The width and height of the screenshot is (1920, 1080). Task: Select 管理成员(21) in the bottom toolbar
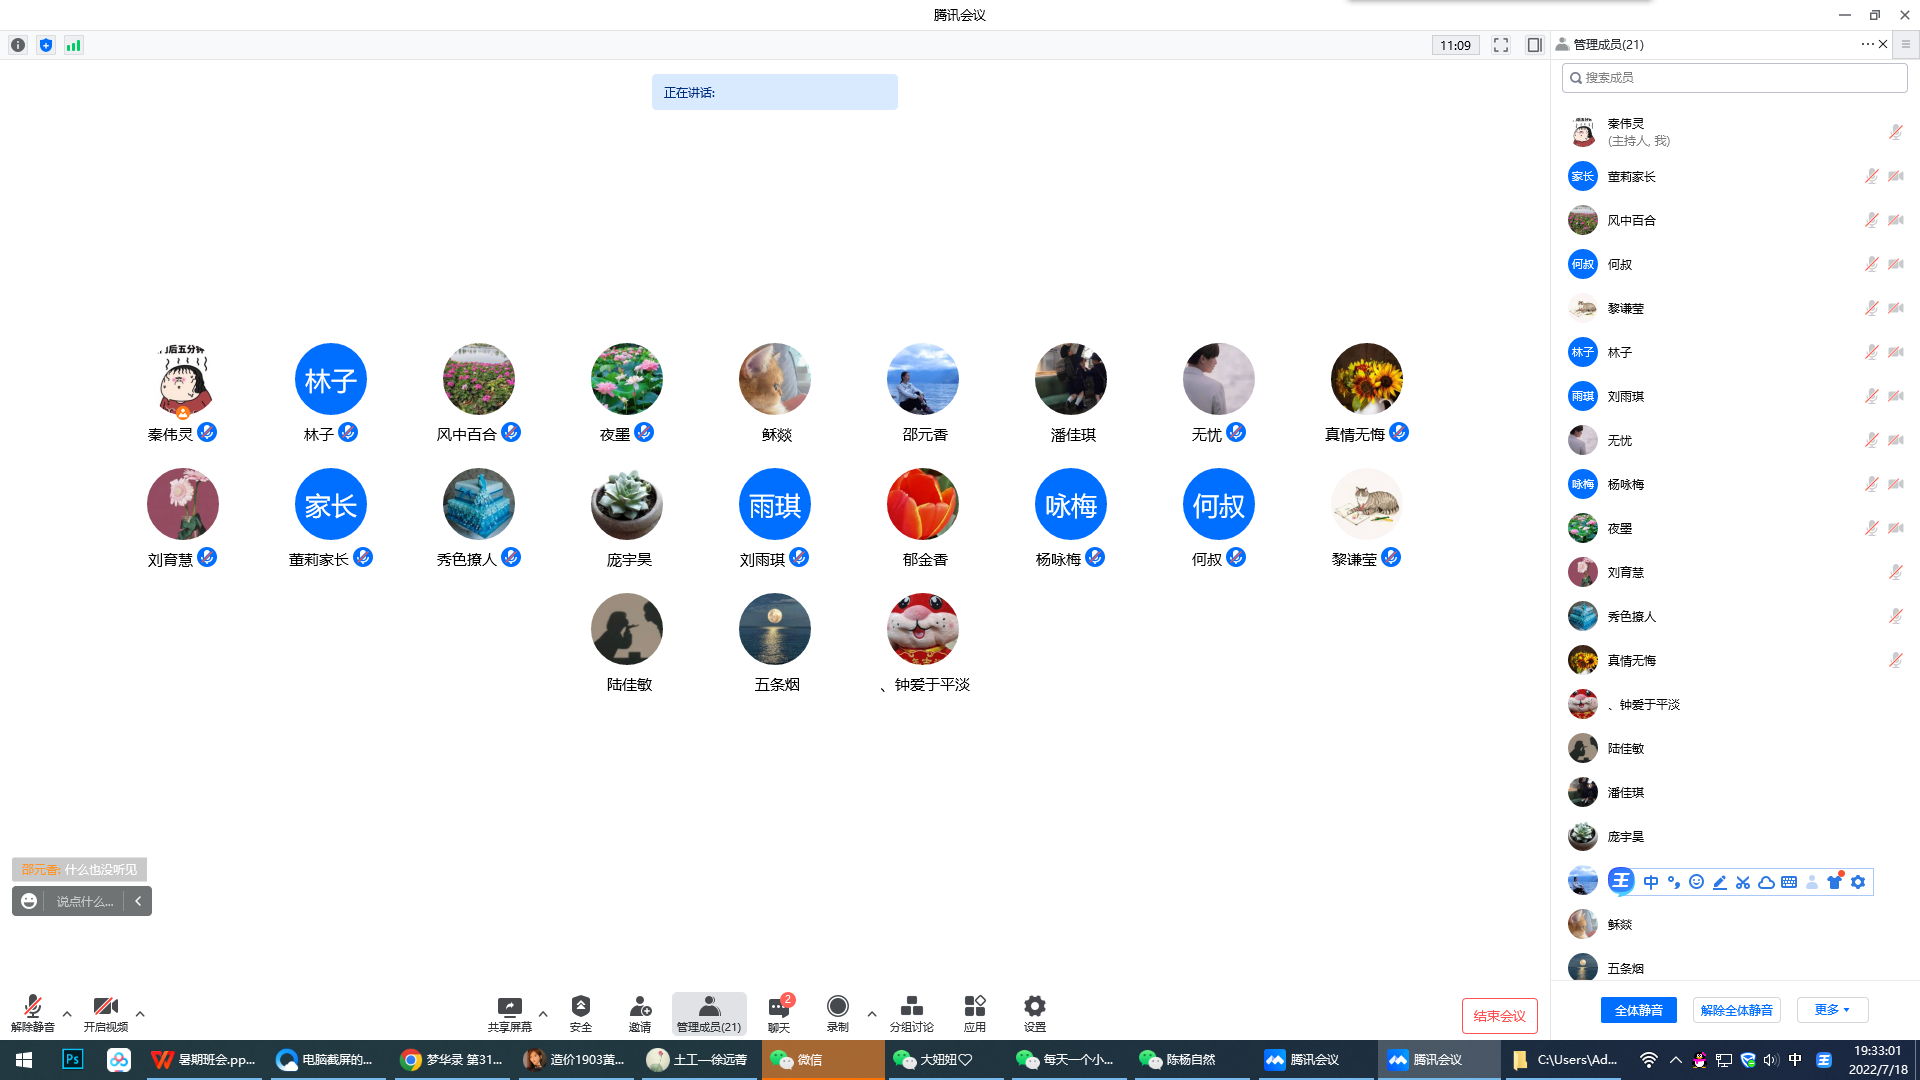(x=708, y=1012)
